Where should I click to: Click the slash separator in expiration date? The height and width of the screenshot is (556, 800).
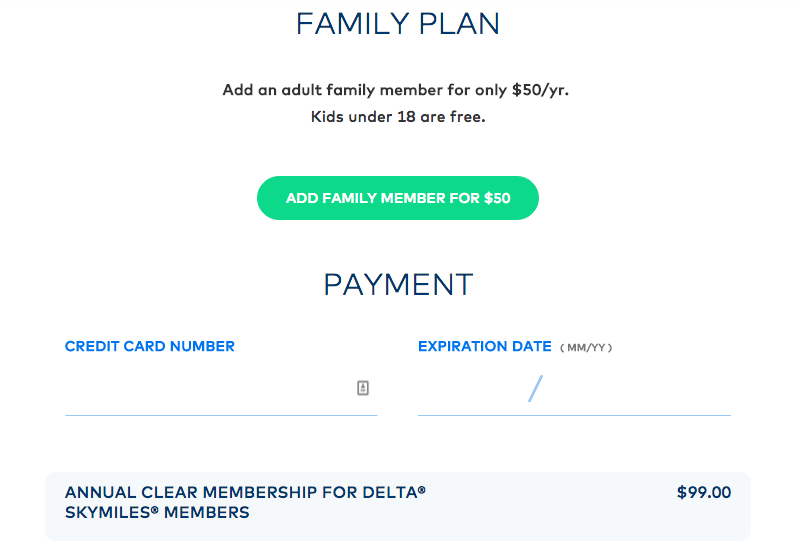[535, 389]
